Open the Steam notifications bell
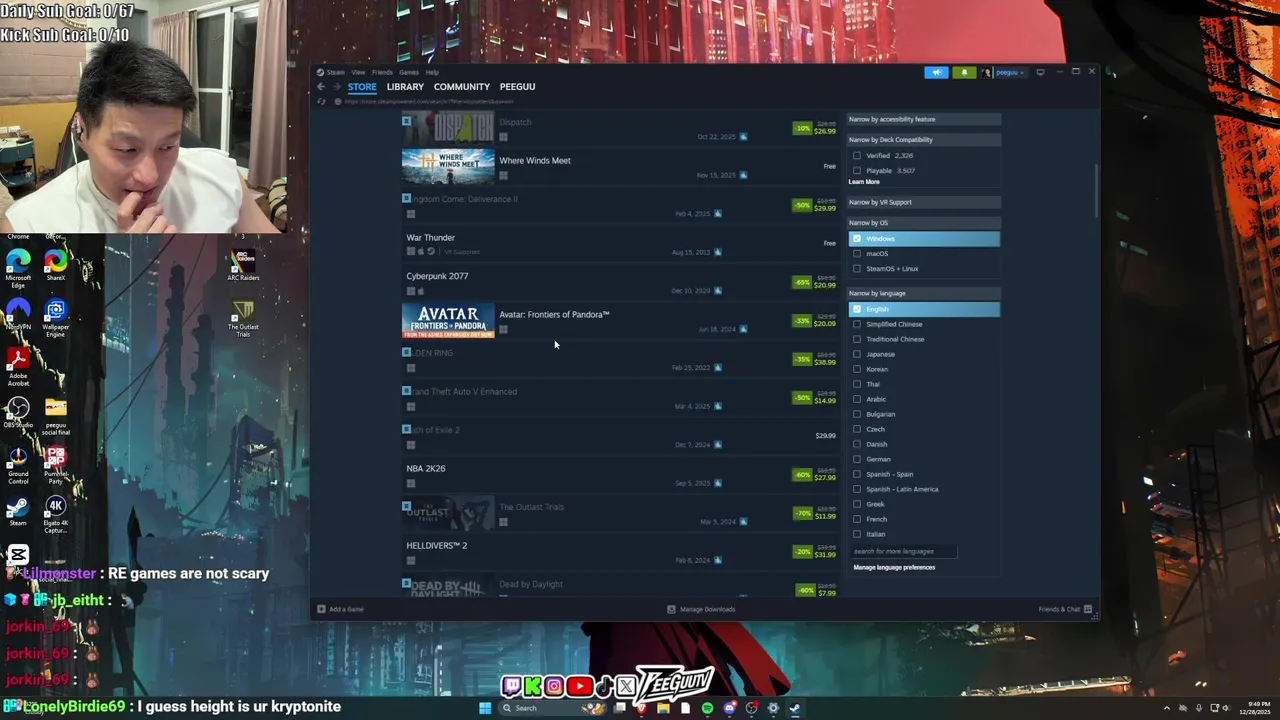Image resolution: width=1280 pixels, height=720 pixels. tap(964, 72)
